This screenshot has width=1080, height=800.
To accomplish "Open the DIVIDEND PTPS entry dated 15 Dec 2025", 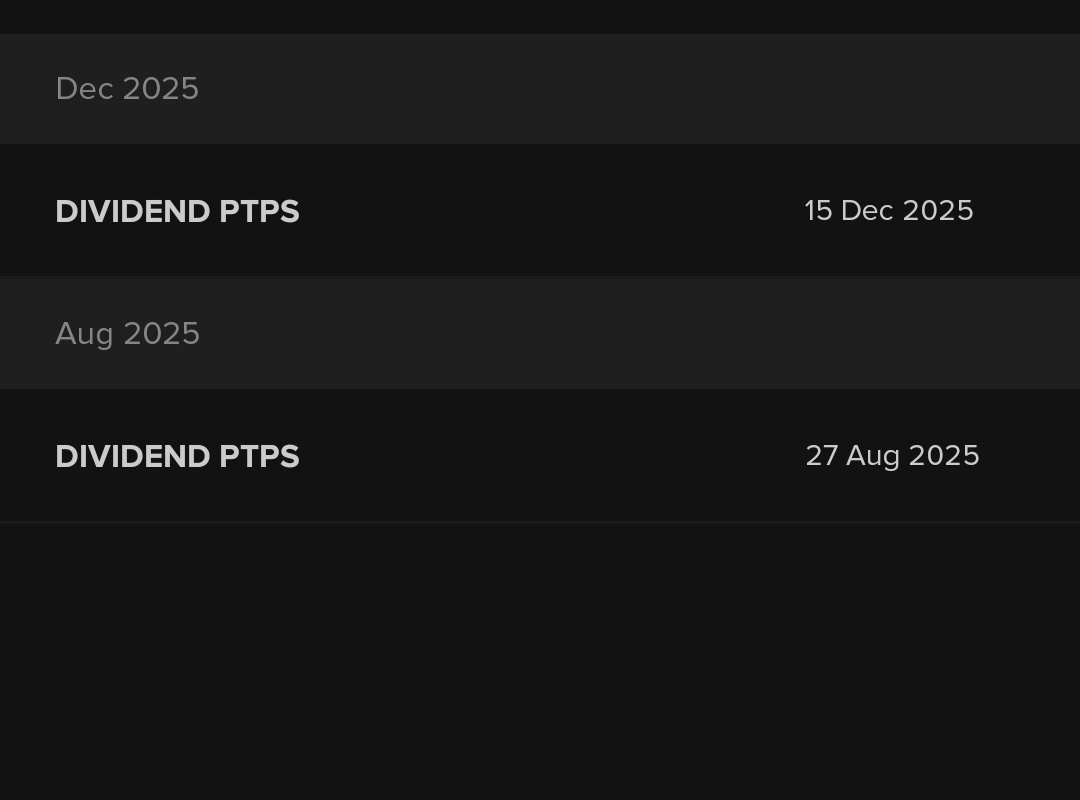I will (540, 211).
